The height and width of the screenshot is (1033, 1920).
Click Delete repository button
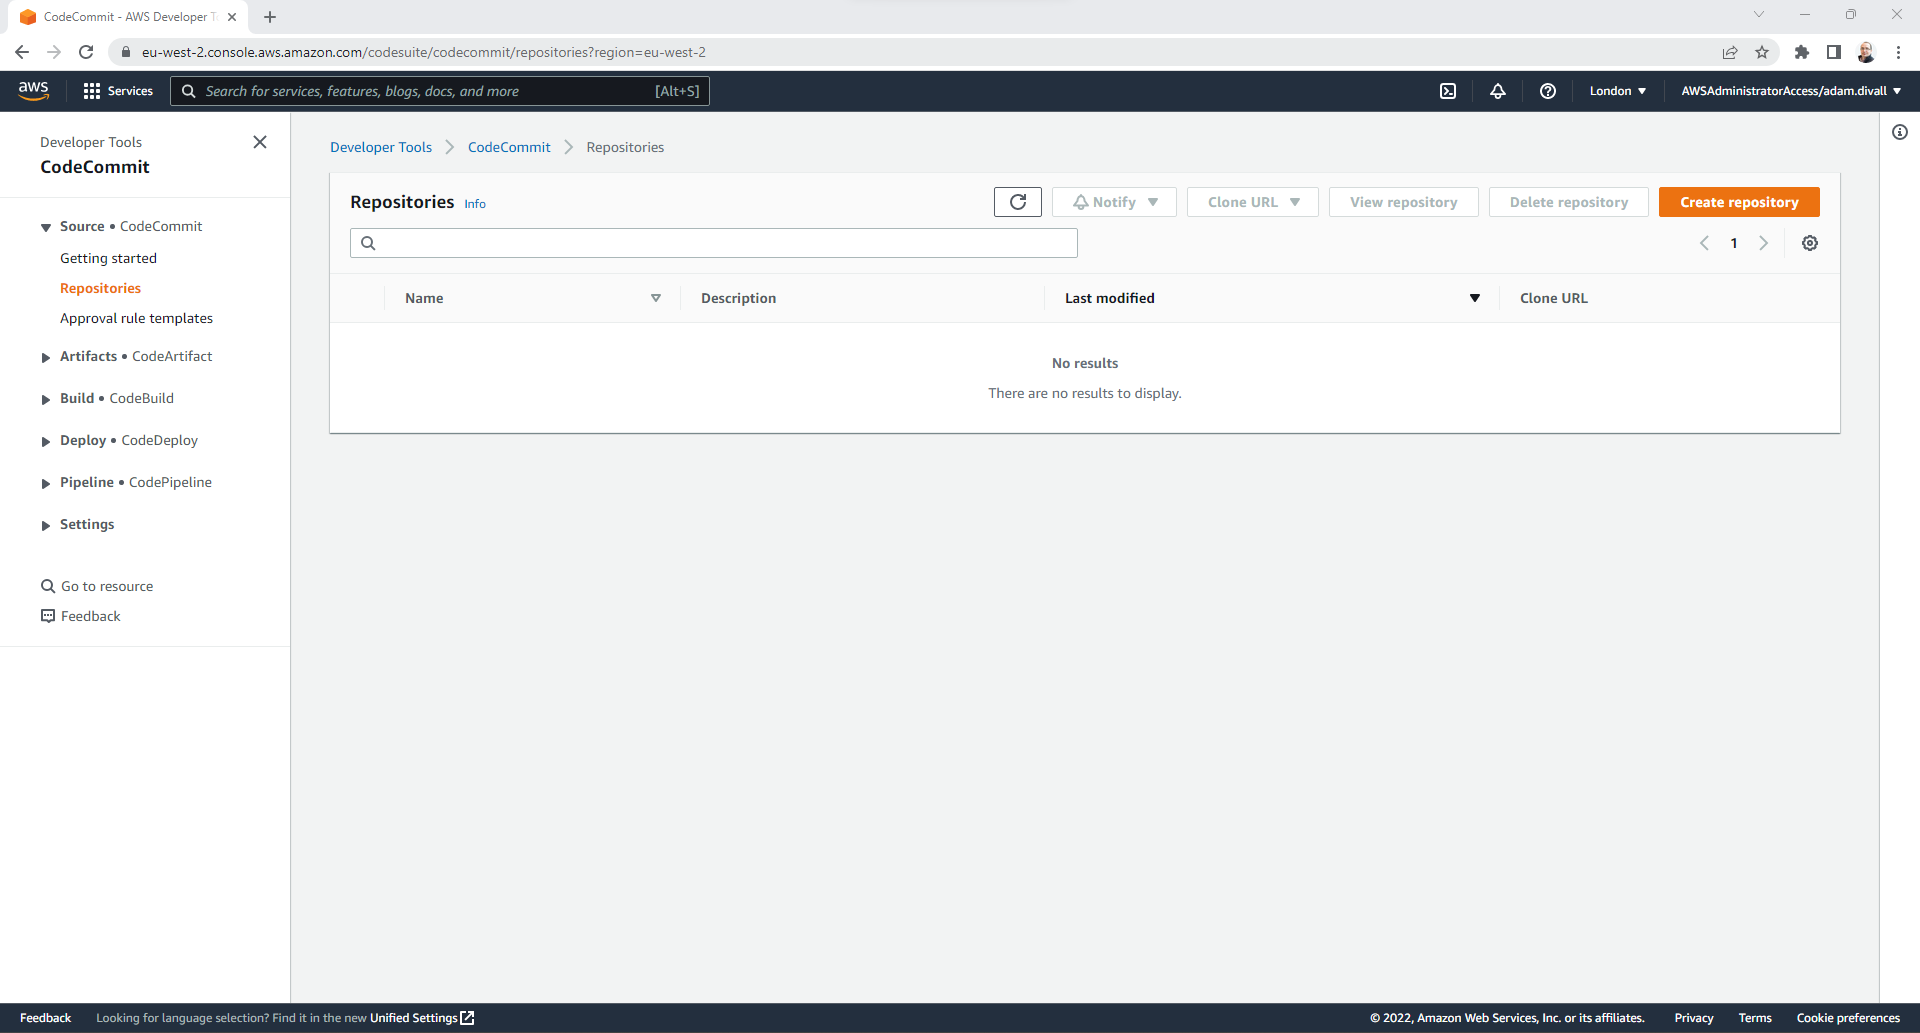pos(1568,202)
